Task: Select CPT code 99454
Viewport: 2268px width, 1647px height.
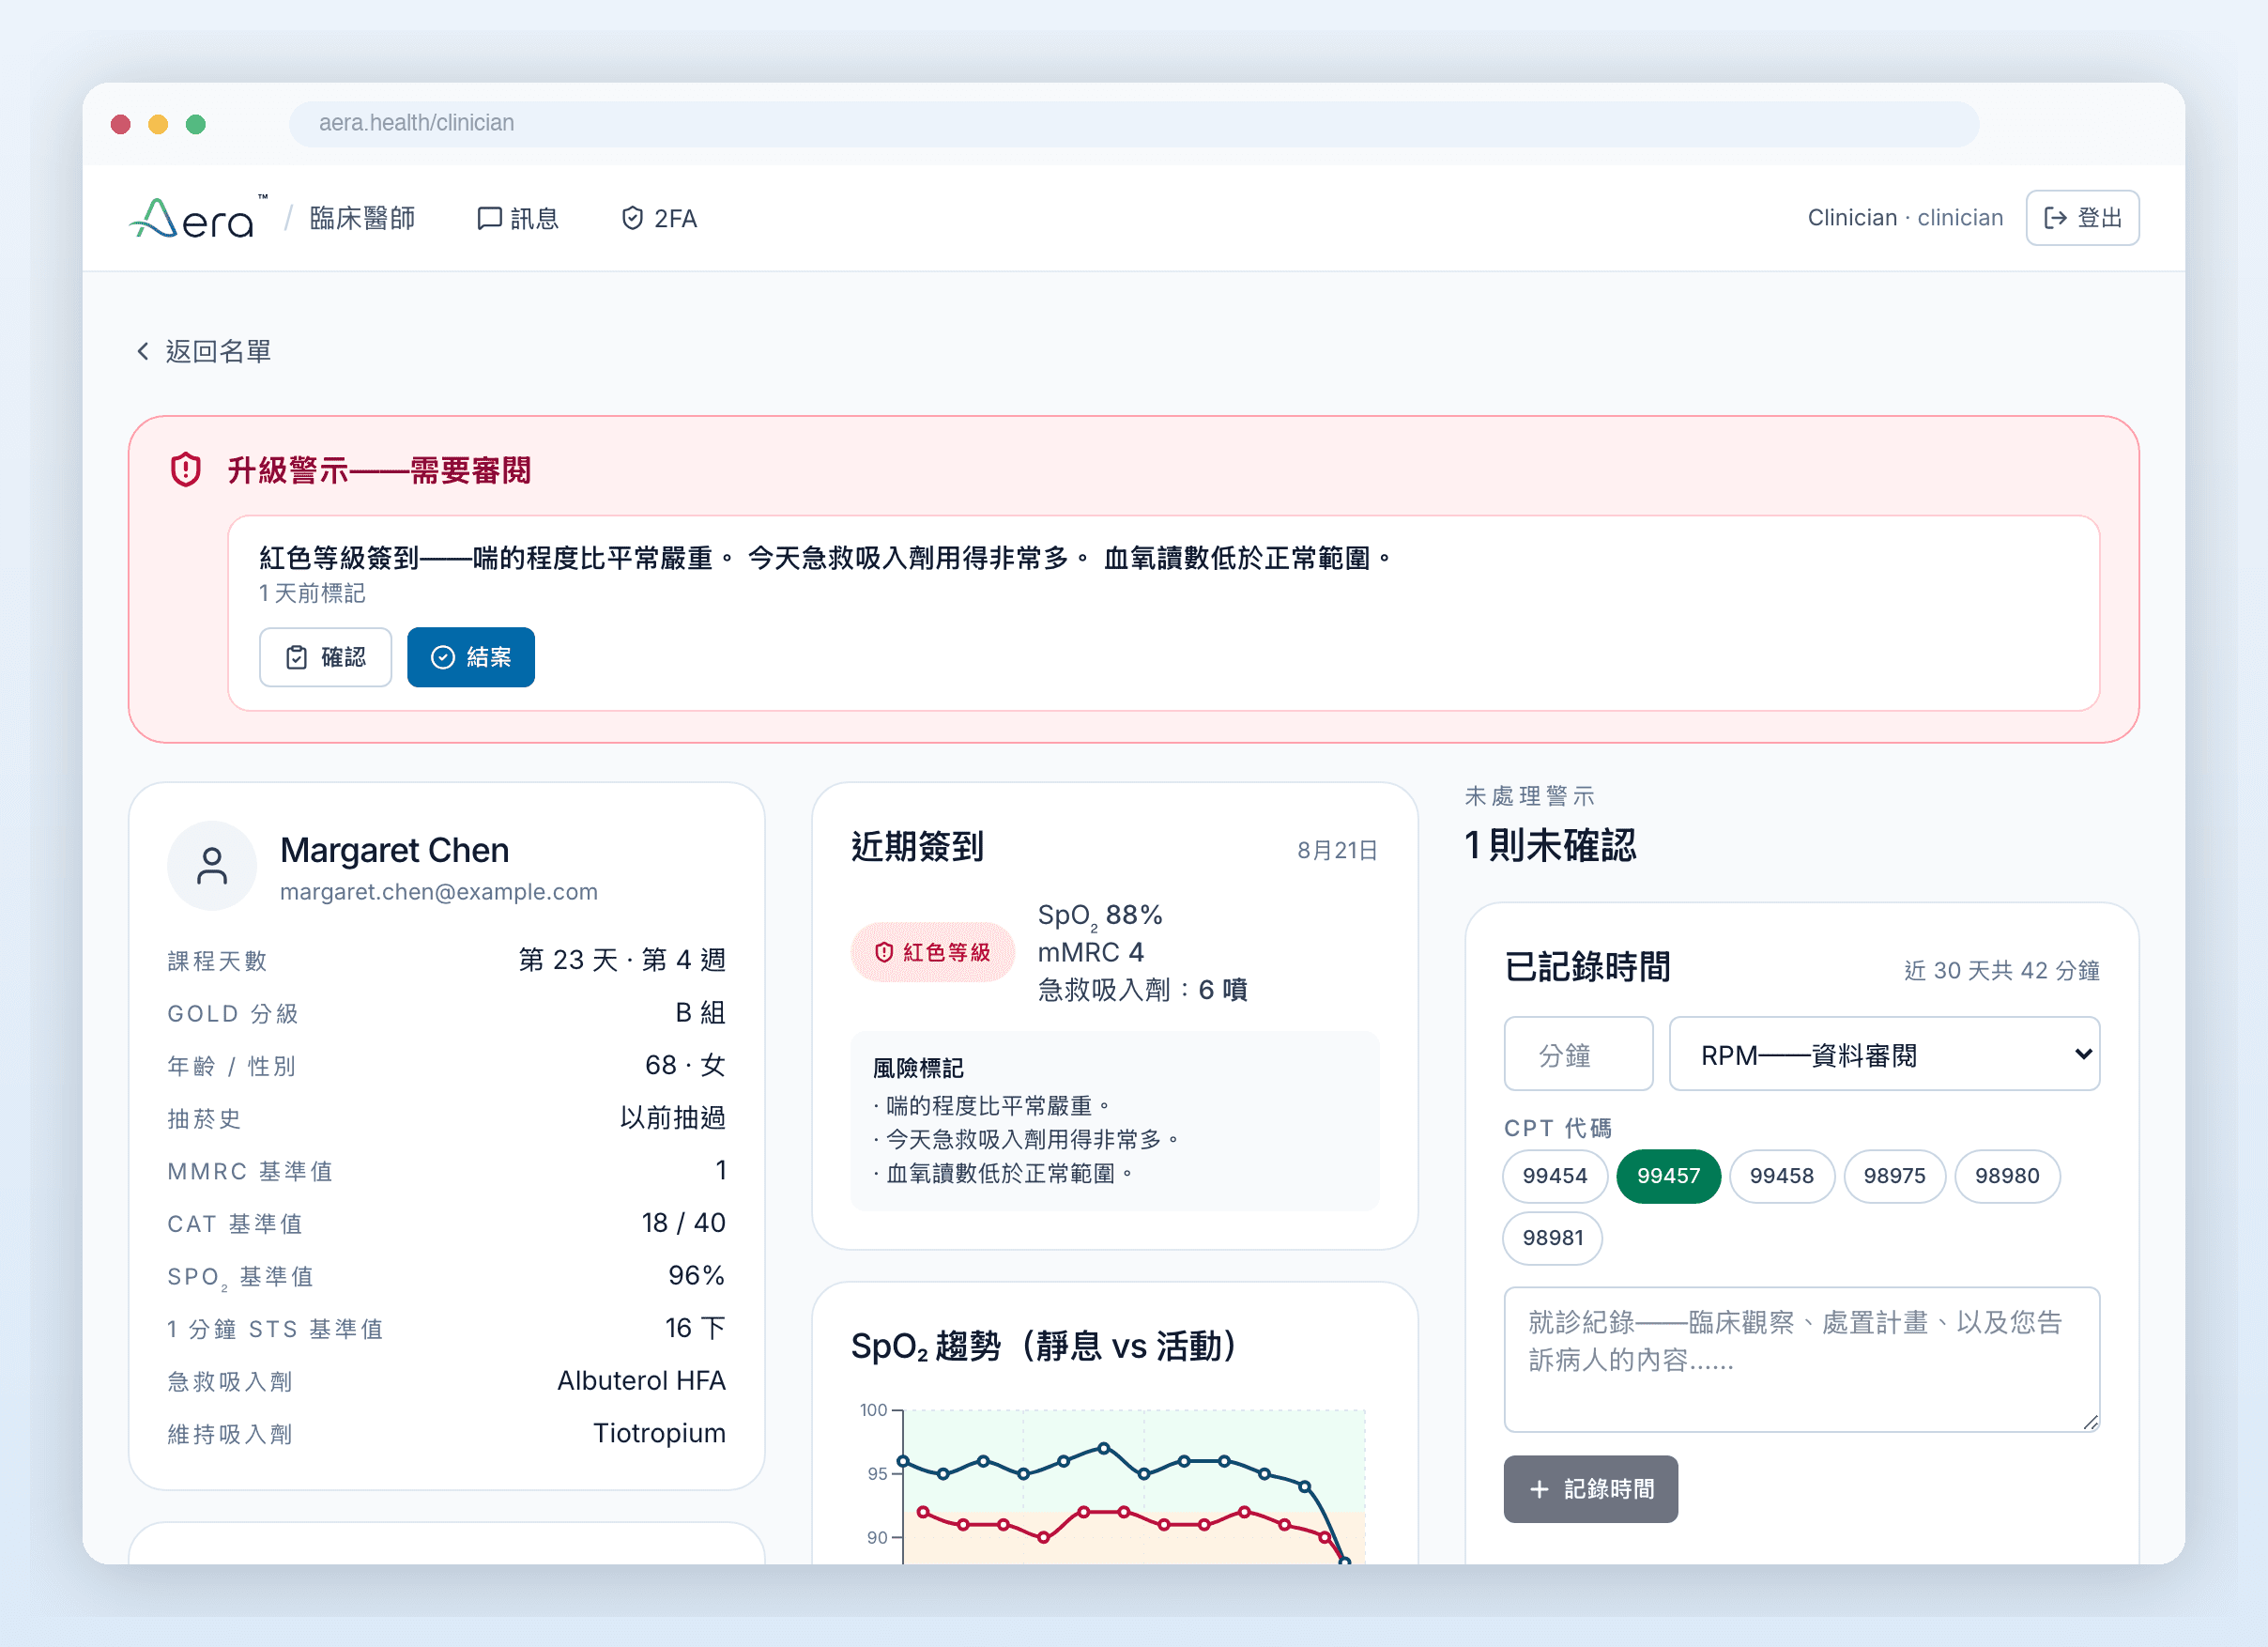Action: point(1554,1176)
